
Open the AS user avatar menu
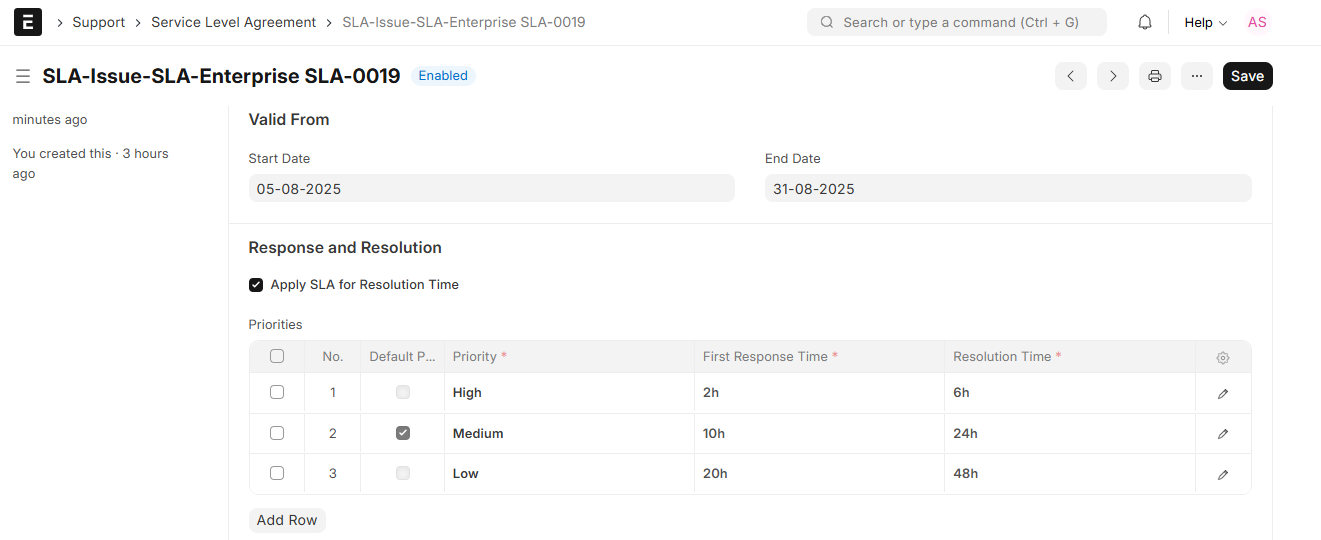(x=1257, y=22)
